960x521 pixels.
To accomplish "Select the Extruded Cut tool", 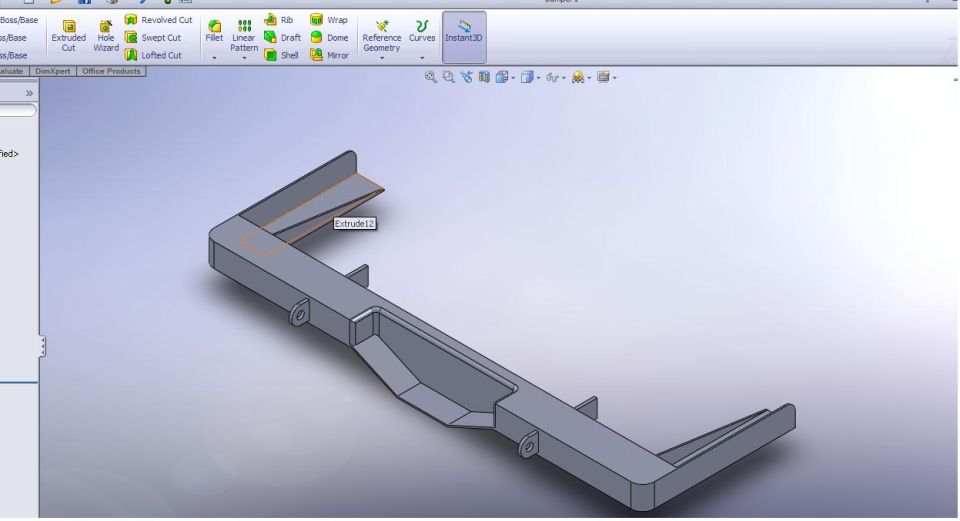I will tap(69, 36).
